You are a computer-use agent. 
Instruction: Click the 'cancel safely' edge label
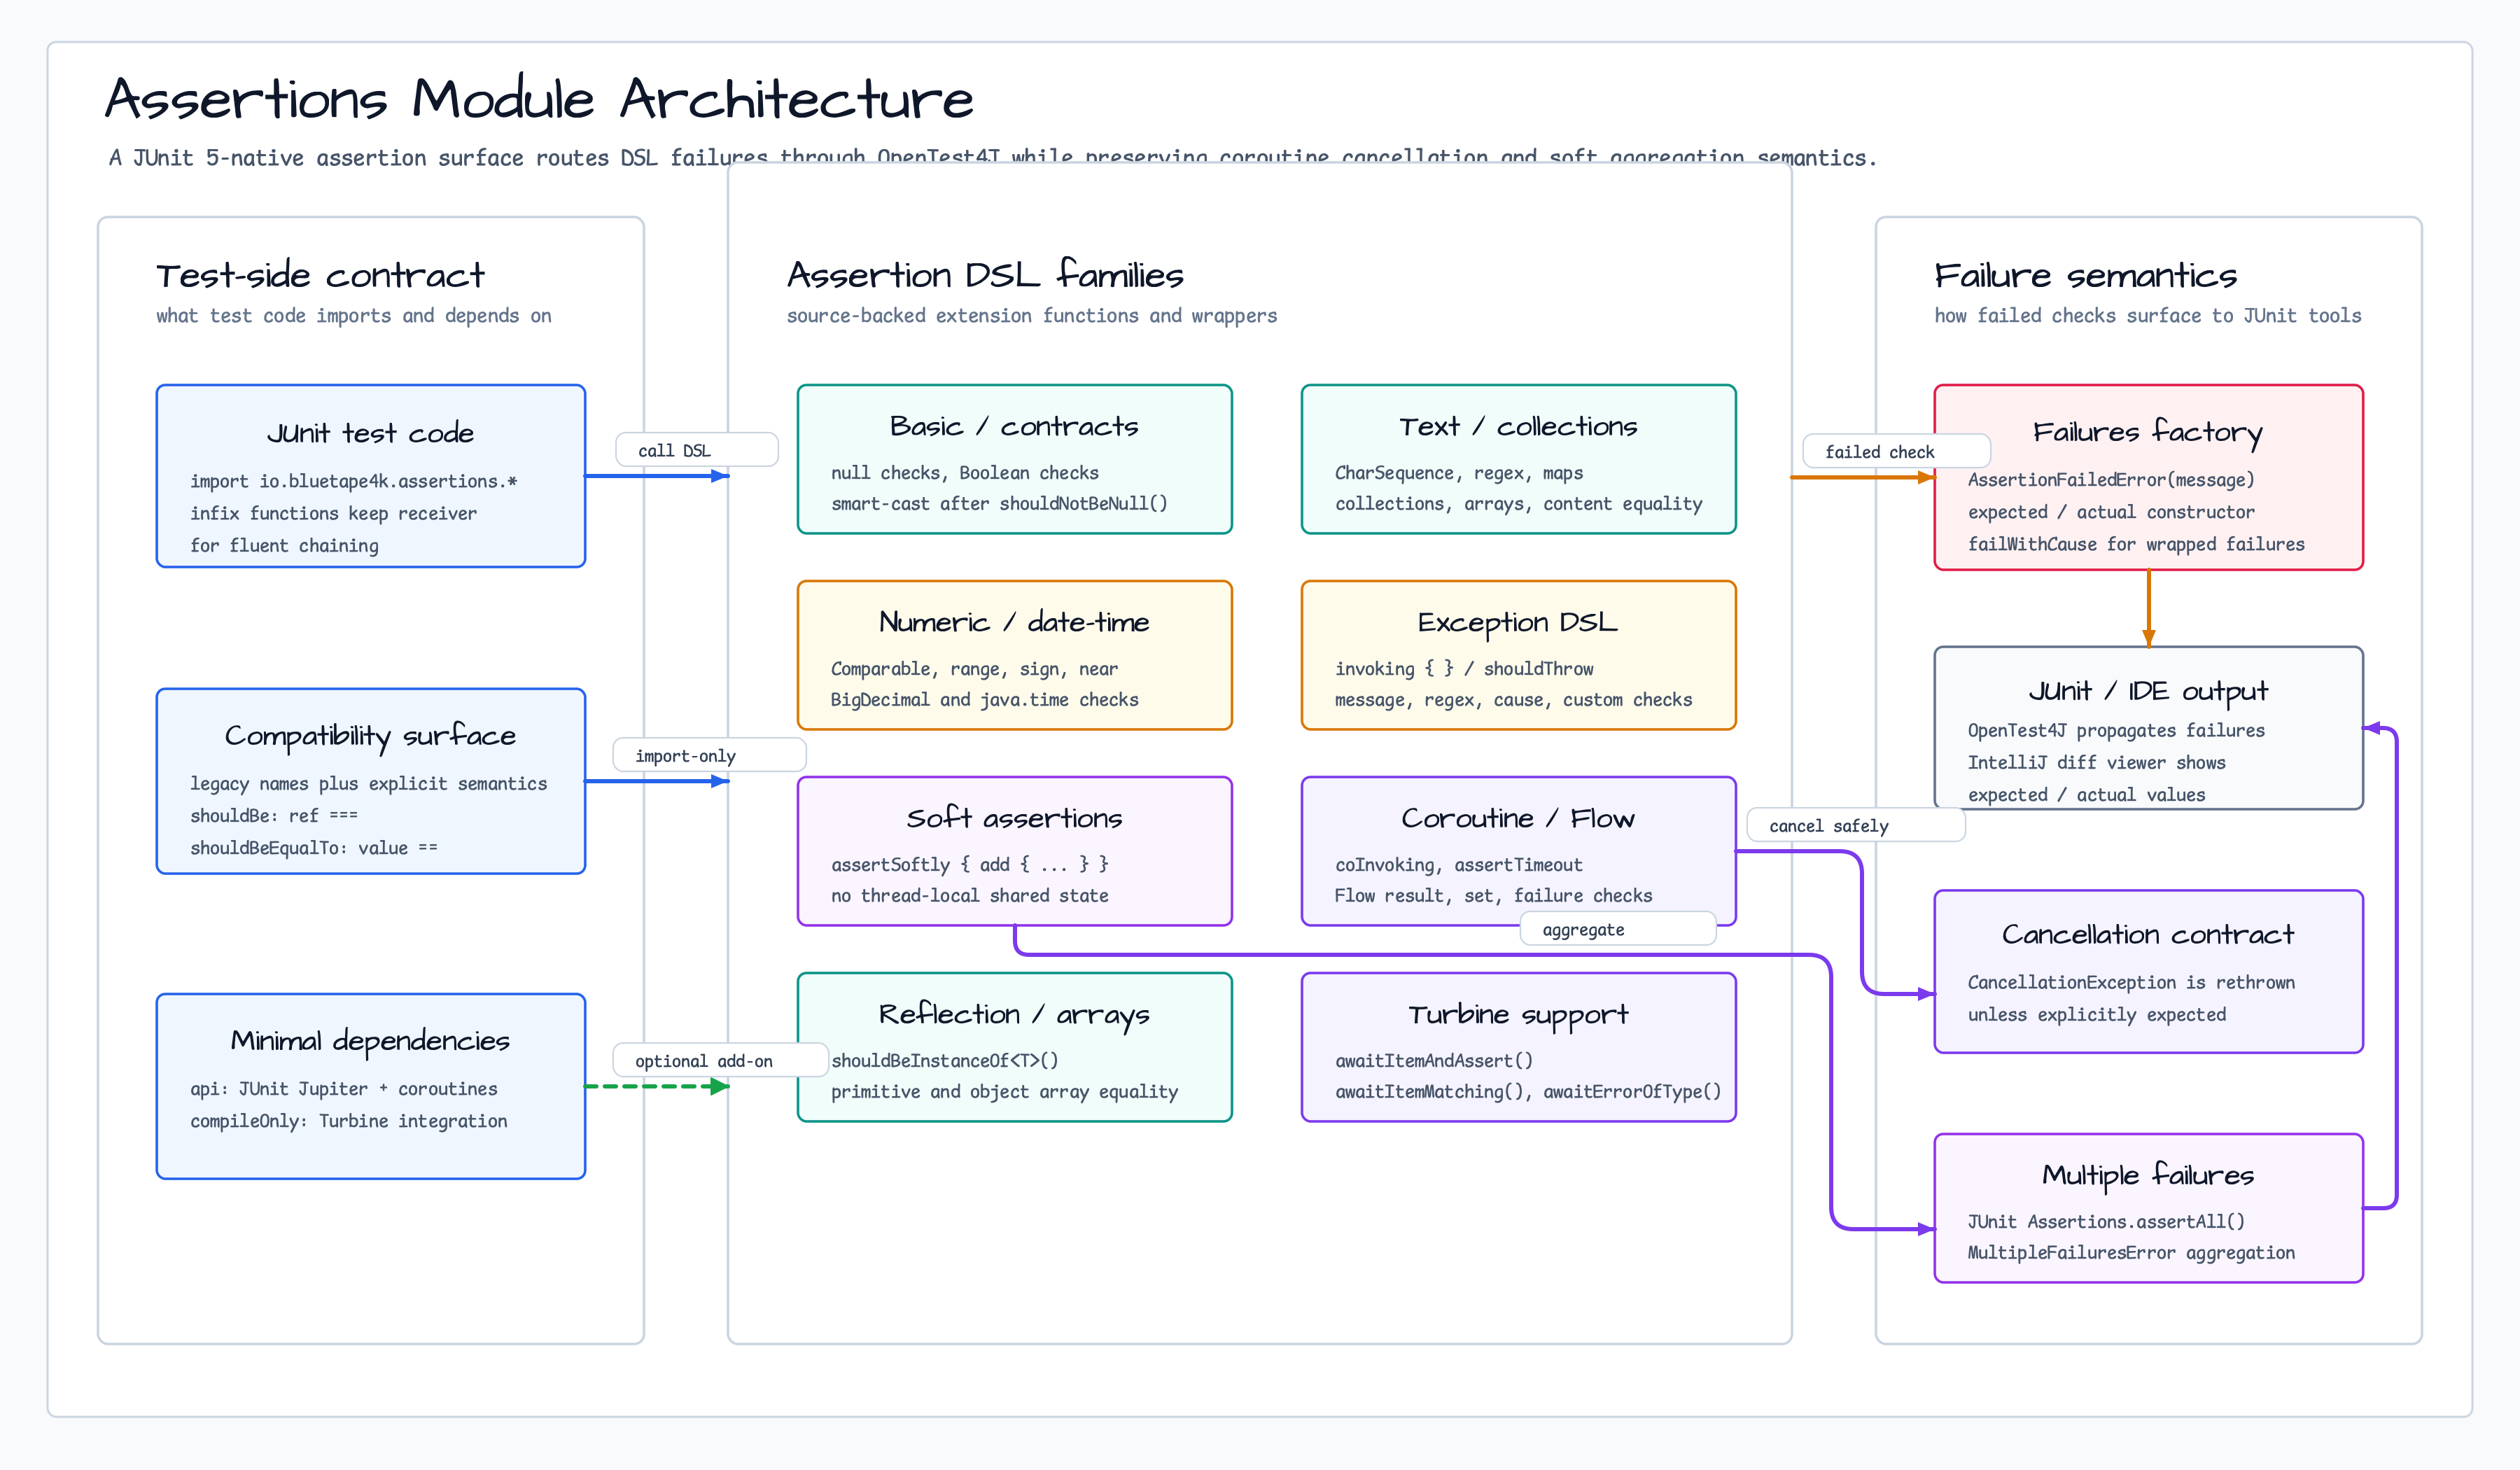[x=1855, y=825]
